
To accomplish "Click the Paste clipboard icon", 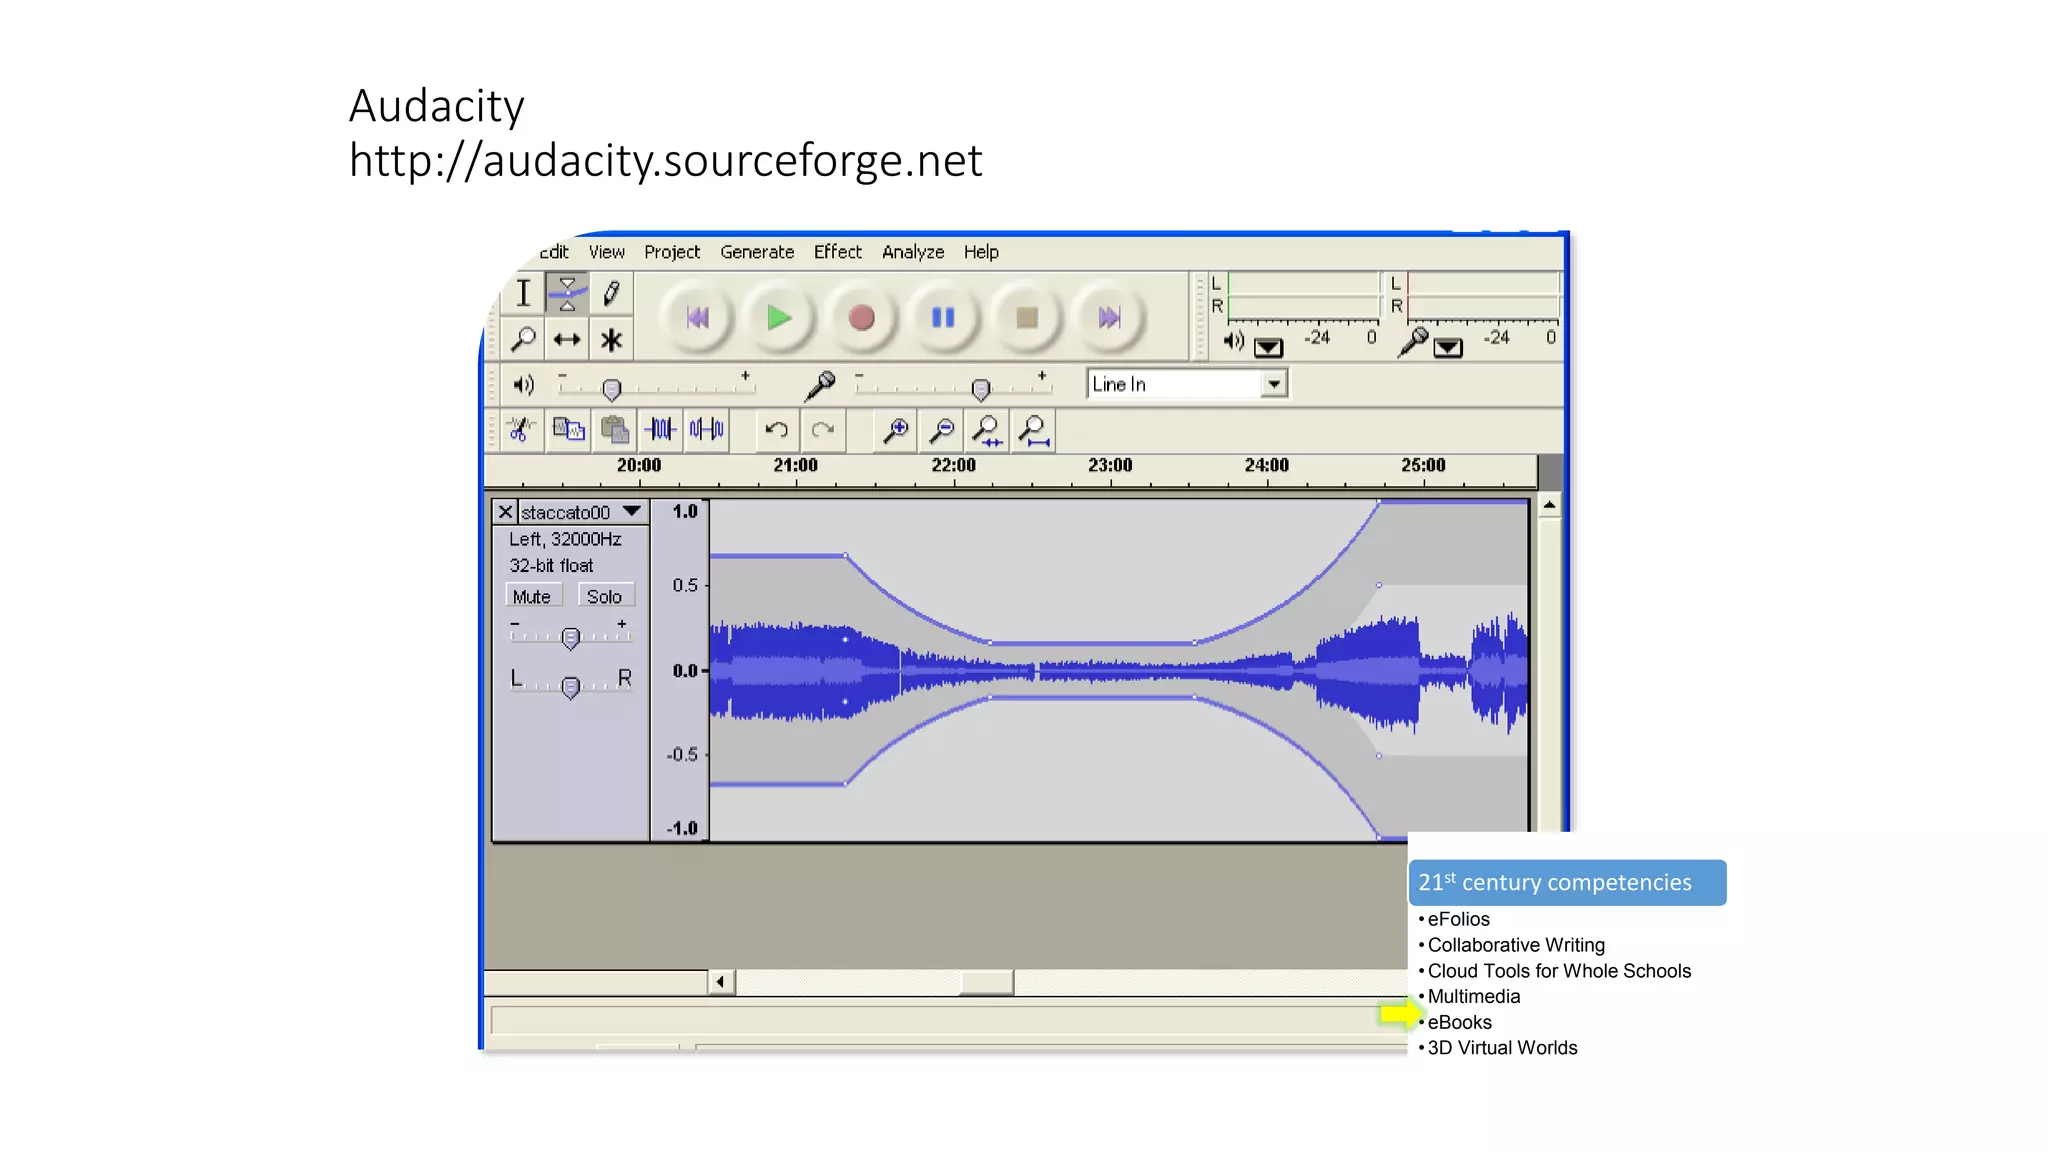I will pos(615,430).
